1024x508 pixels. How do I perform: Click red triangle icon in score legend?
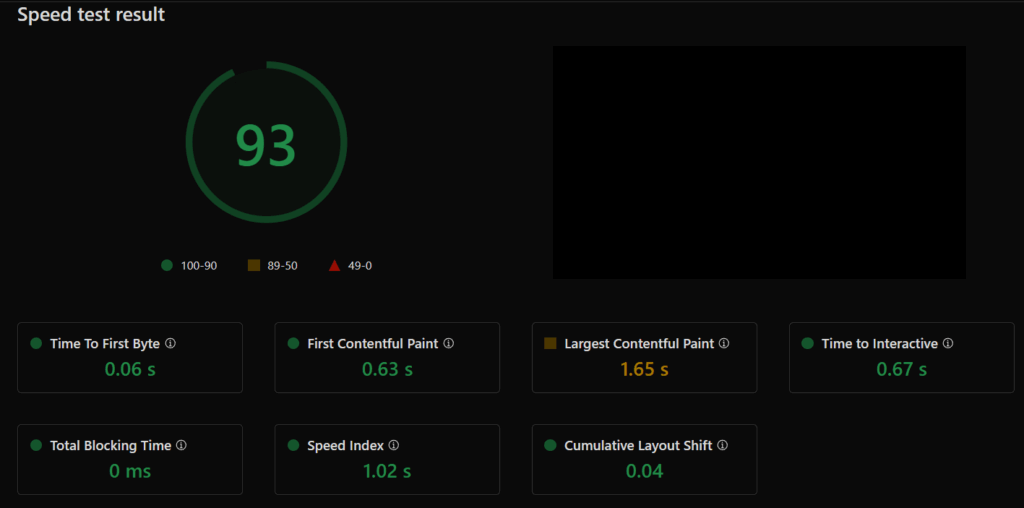point(334,265)
